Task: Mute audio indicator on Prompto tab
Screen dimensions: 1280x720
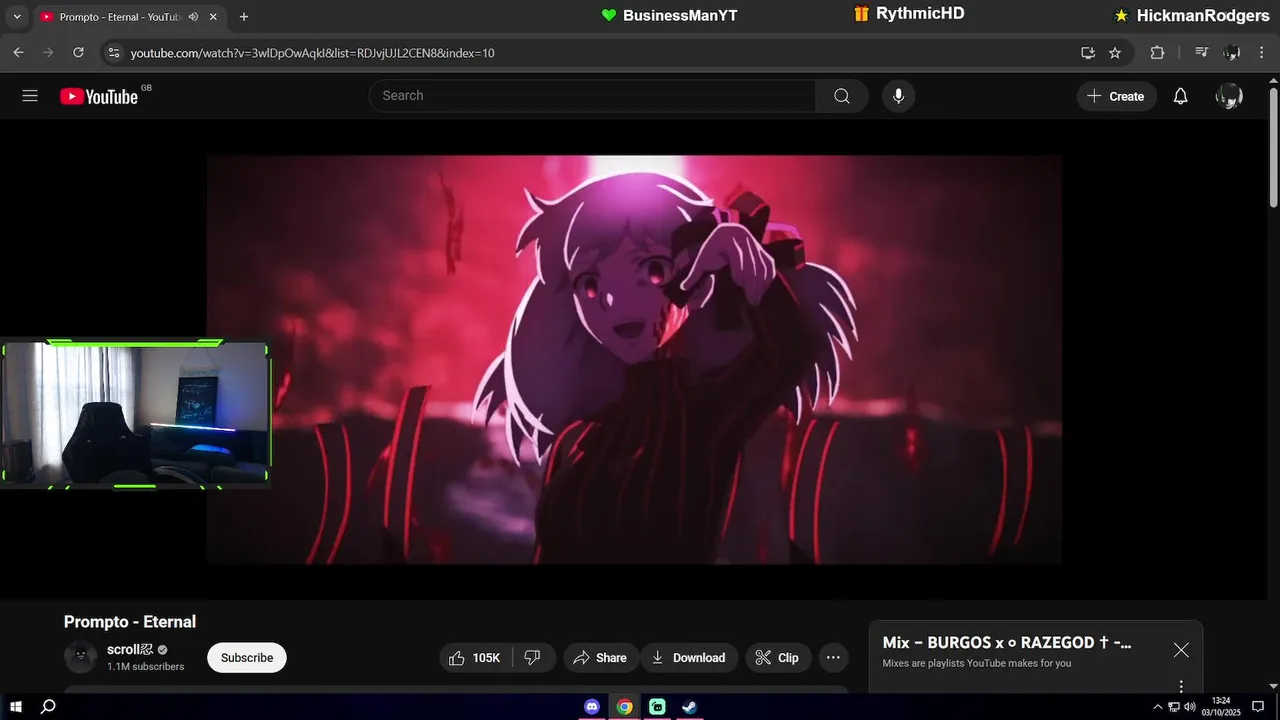Action: click(x=193, y=17)
